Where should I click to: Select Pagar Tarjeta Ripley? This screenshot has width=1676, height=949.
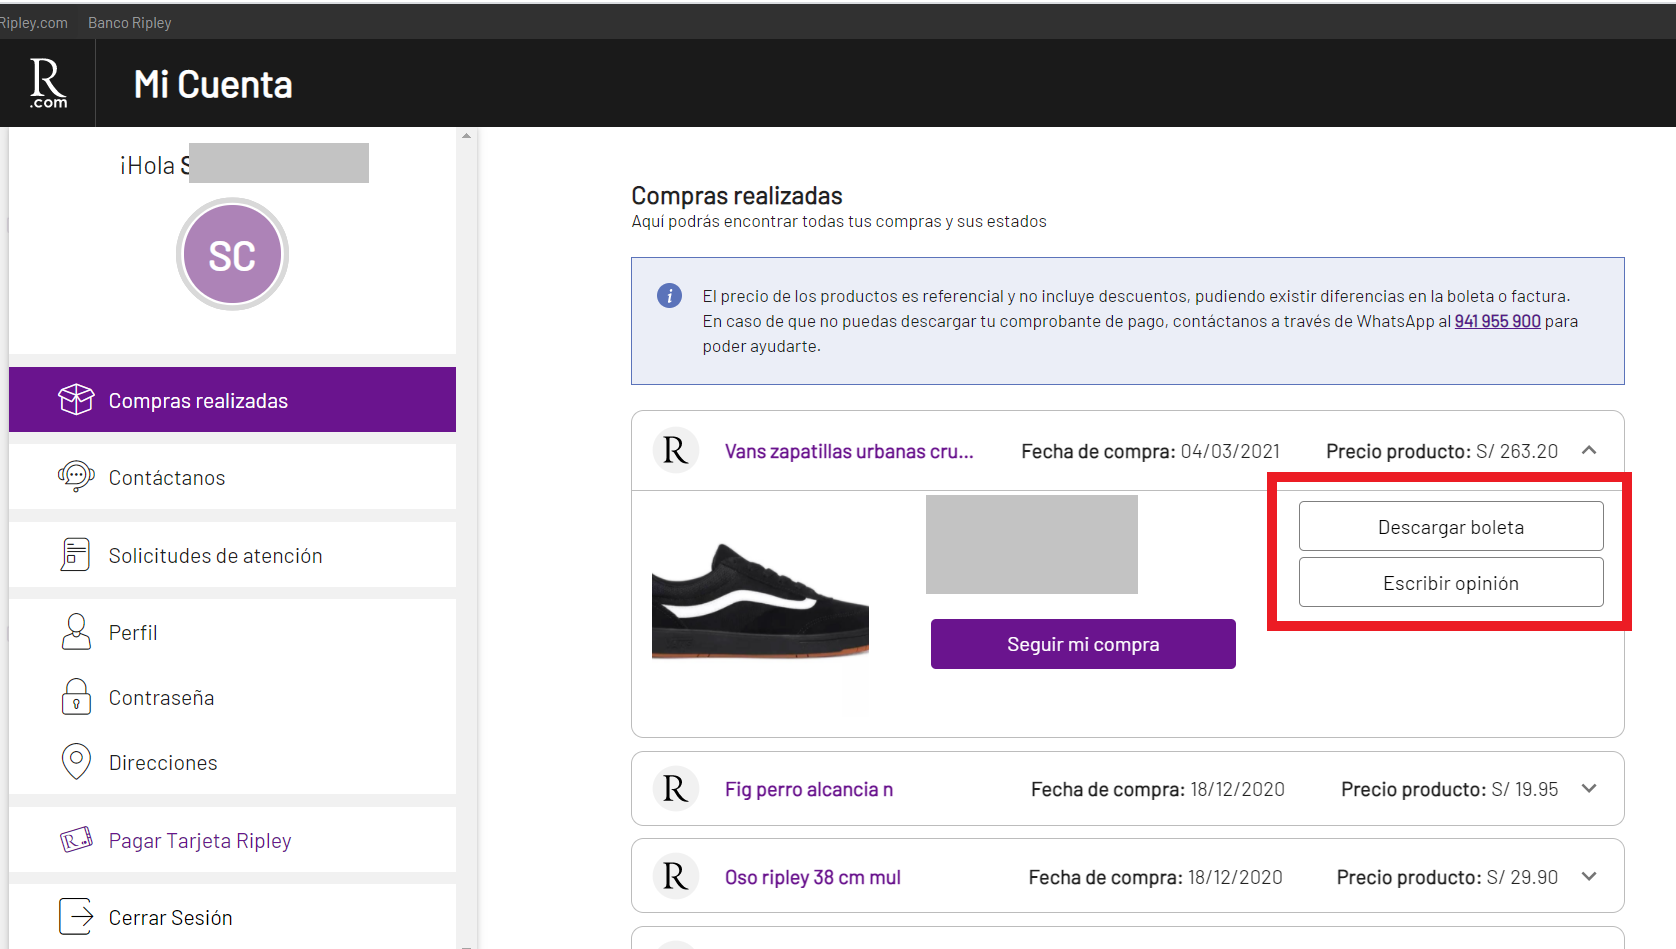coord(232,840)
